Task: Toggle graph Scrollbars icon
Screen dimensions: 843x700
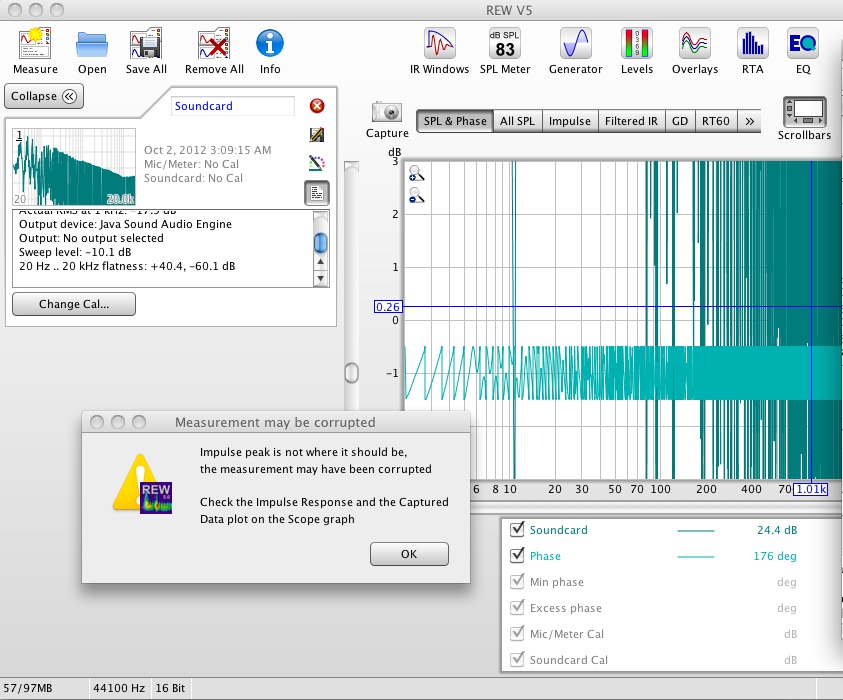Action: tap(804, 111)
